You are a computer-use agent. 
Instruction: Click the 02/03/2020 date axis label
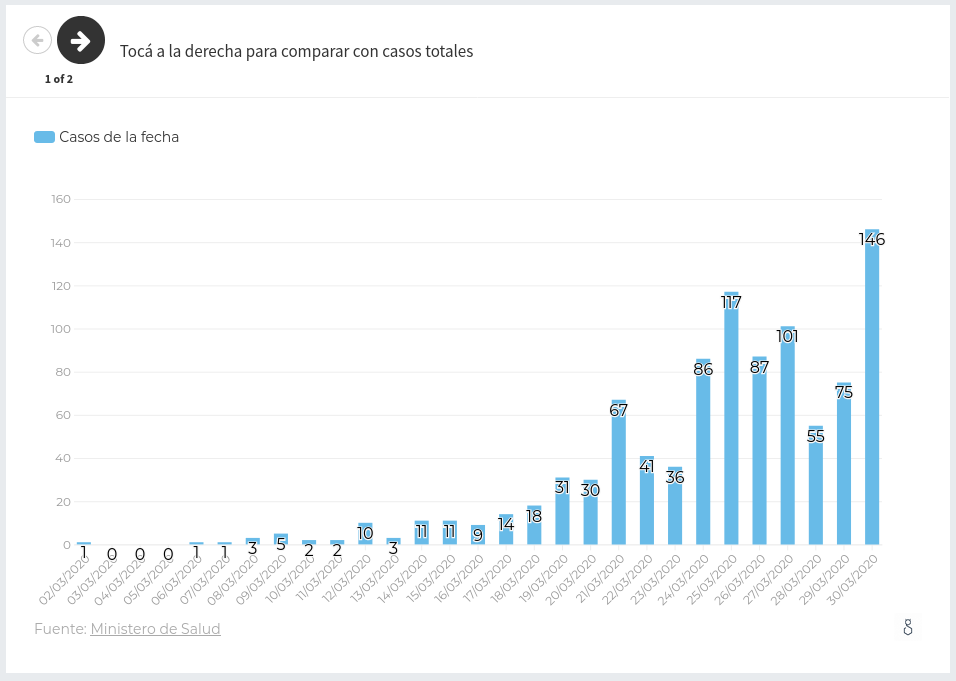coord(64,580)
